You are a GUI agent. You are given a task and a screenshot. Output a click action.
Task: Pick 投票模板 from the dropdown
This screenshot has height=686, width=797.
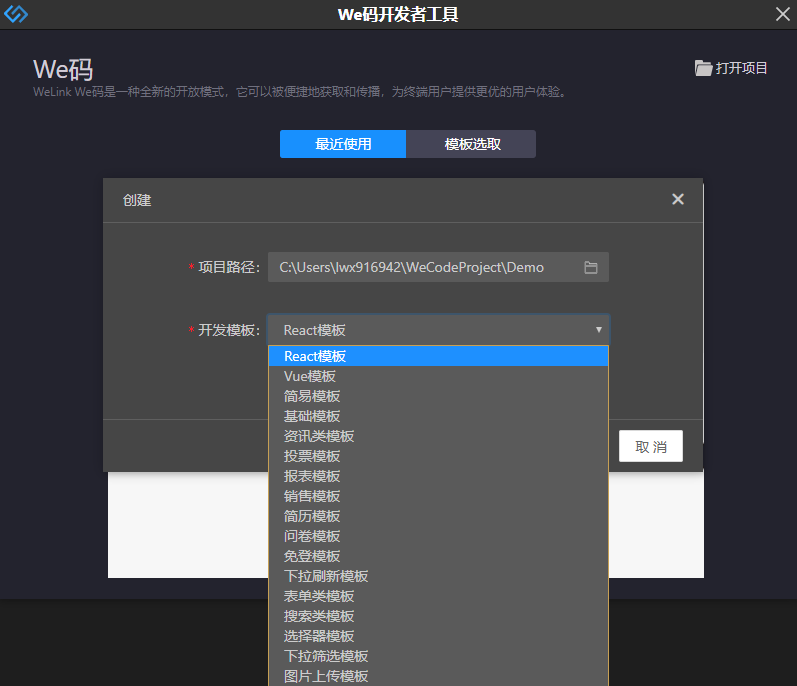click(438, 456)
